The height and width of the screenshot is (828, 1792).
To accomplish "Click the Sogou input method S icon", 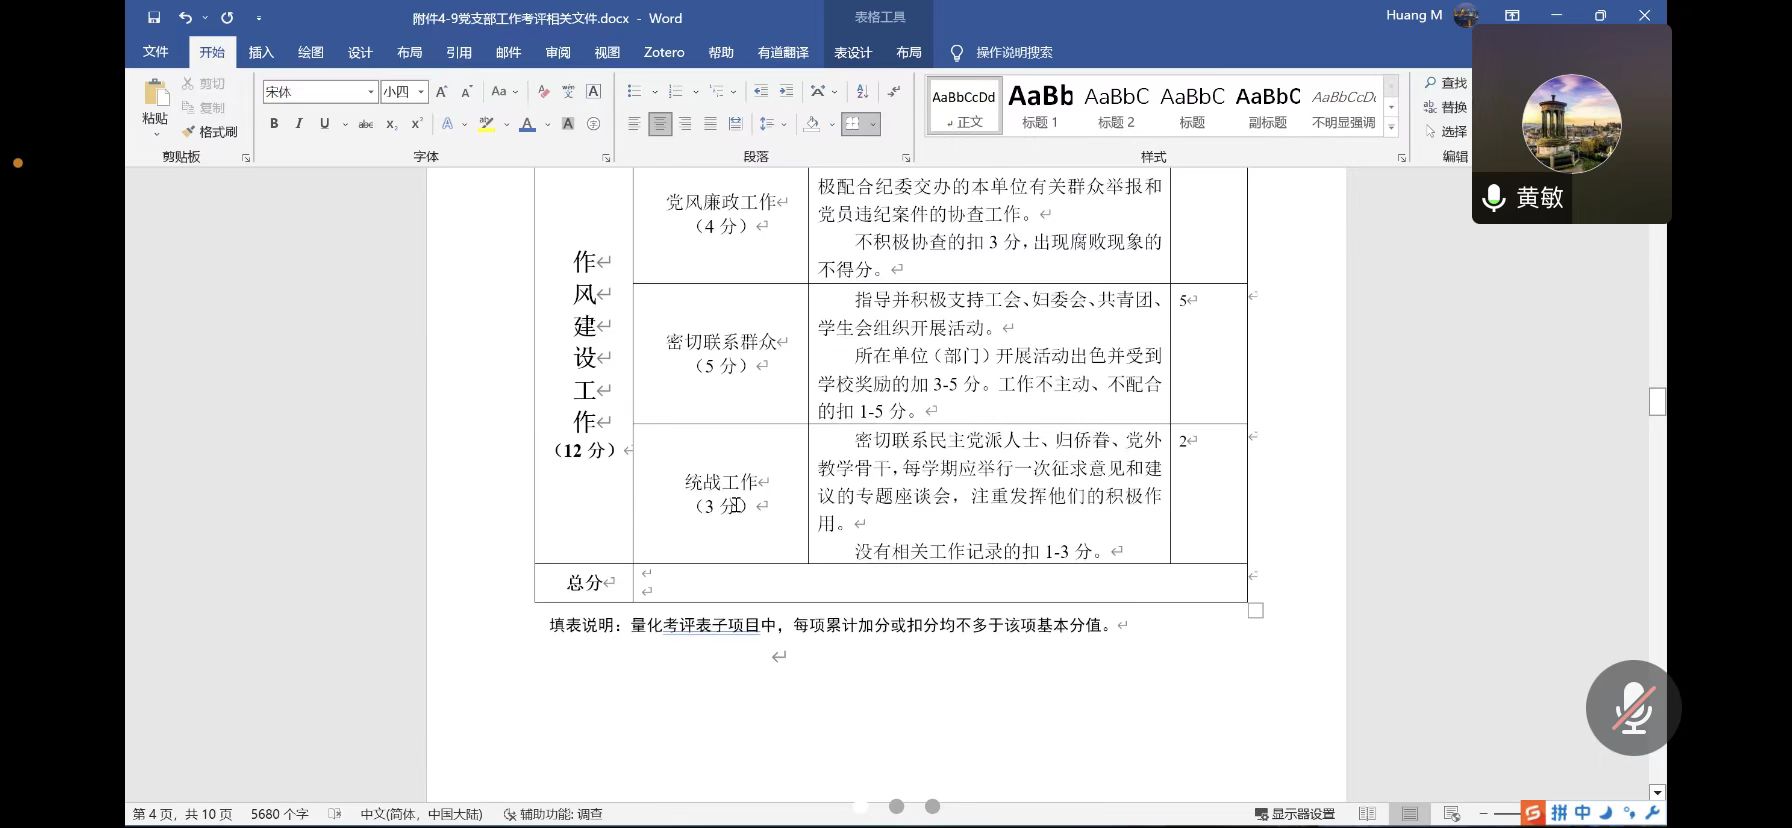I will pyautogui.click(x=1532, y=813).
